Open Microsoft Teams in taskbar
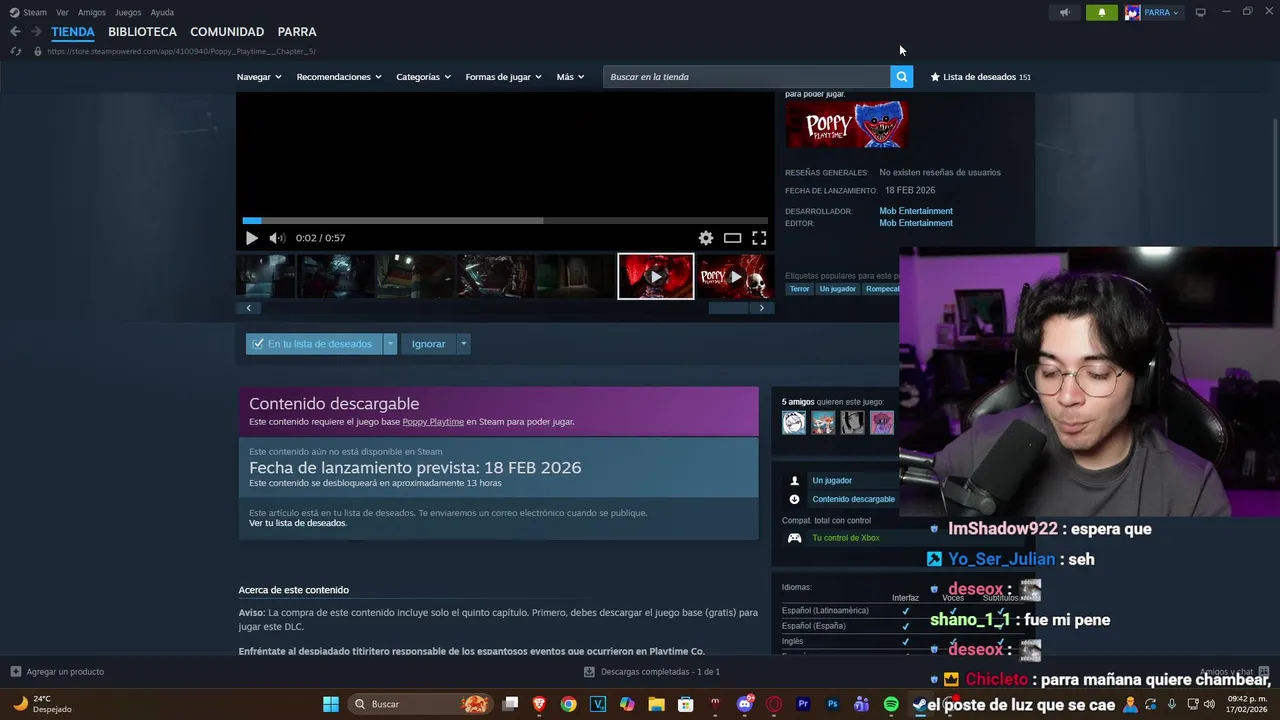The height and width of the screenshot is (720, 1280). point(861,704)
